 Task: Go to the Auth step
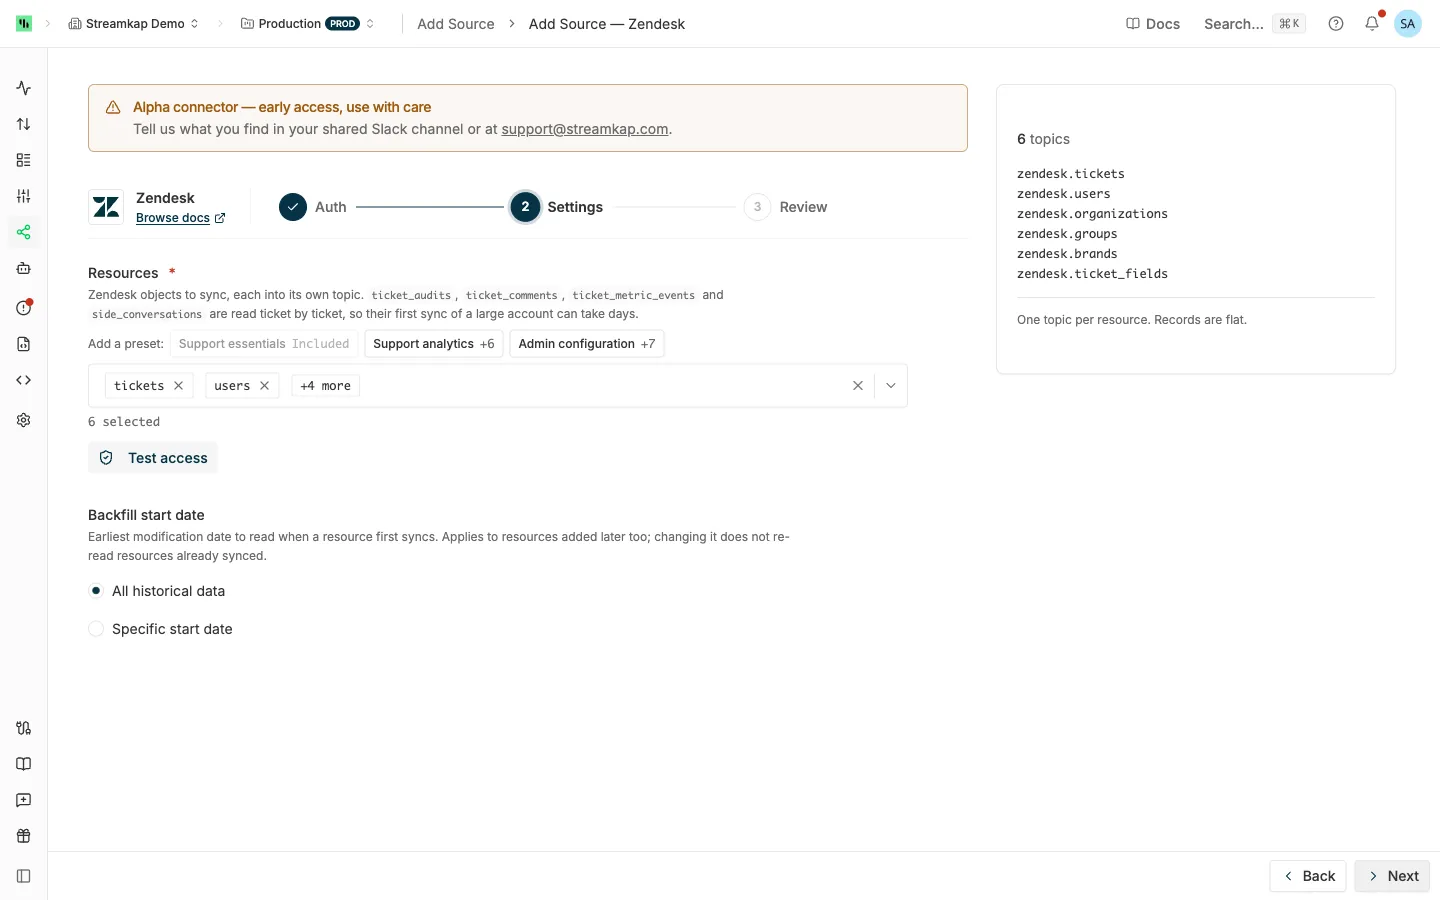click(313, 207)
